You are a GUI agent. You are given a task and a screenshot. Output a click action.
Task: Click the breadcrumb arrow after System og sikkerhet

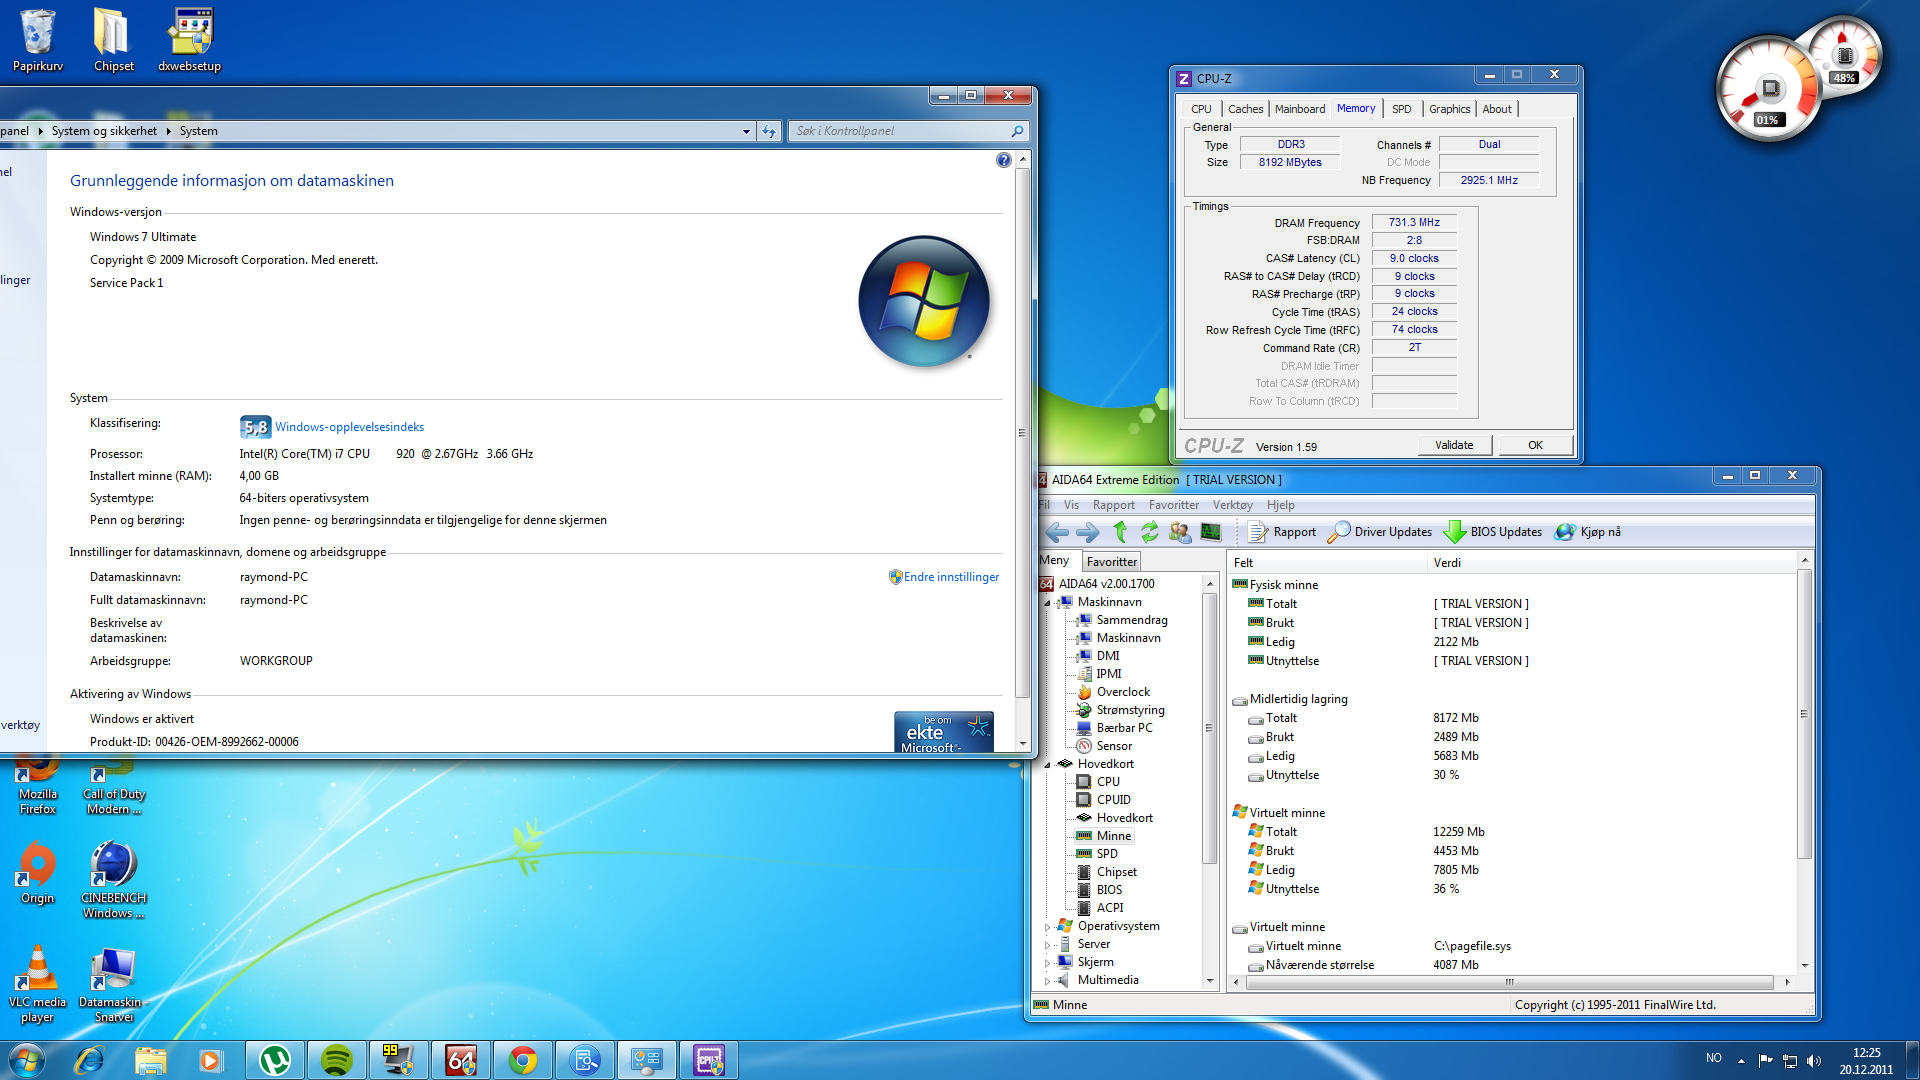(168, 131)
